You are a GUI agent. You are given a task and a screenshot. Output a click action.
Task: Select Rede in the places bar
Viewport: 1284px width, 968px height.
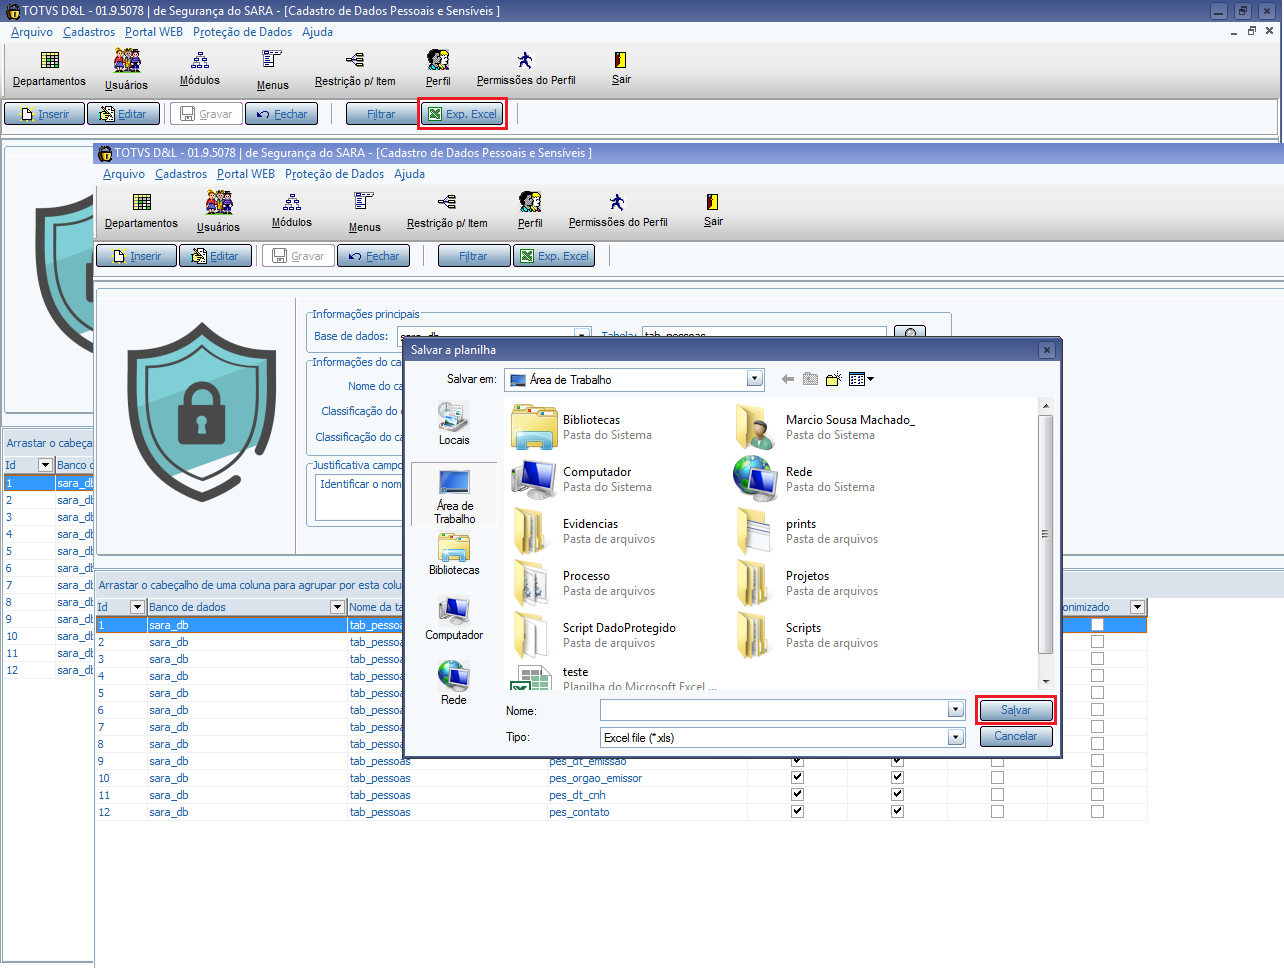[x=454, y=683]
